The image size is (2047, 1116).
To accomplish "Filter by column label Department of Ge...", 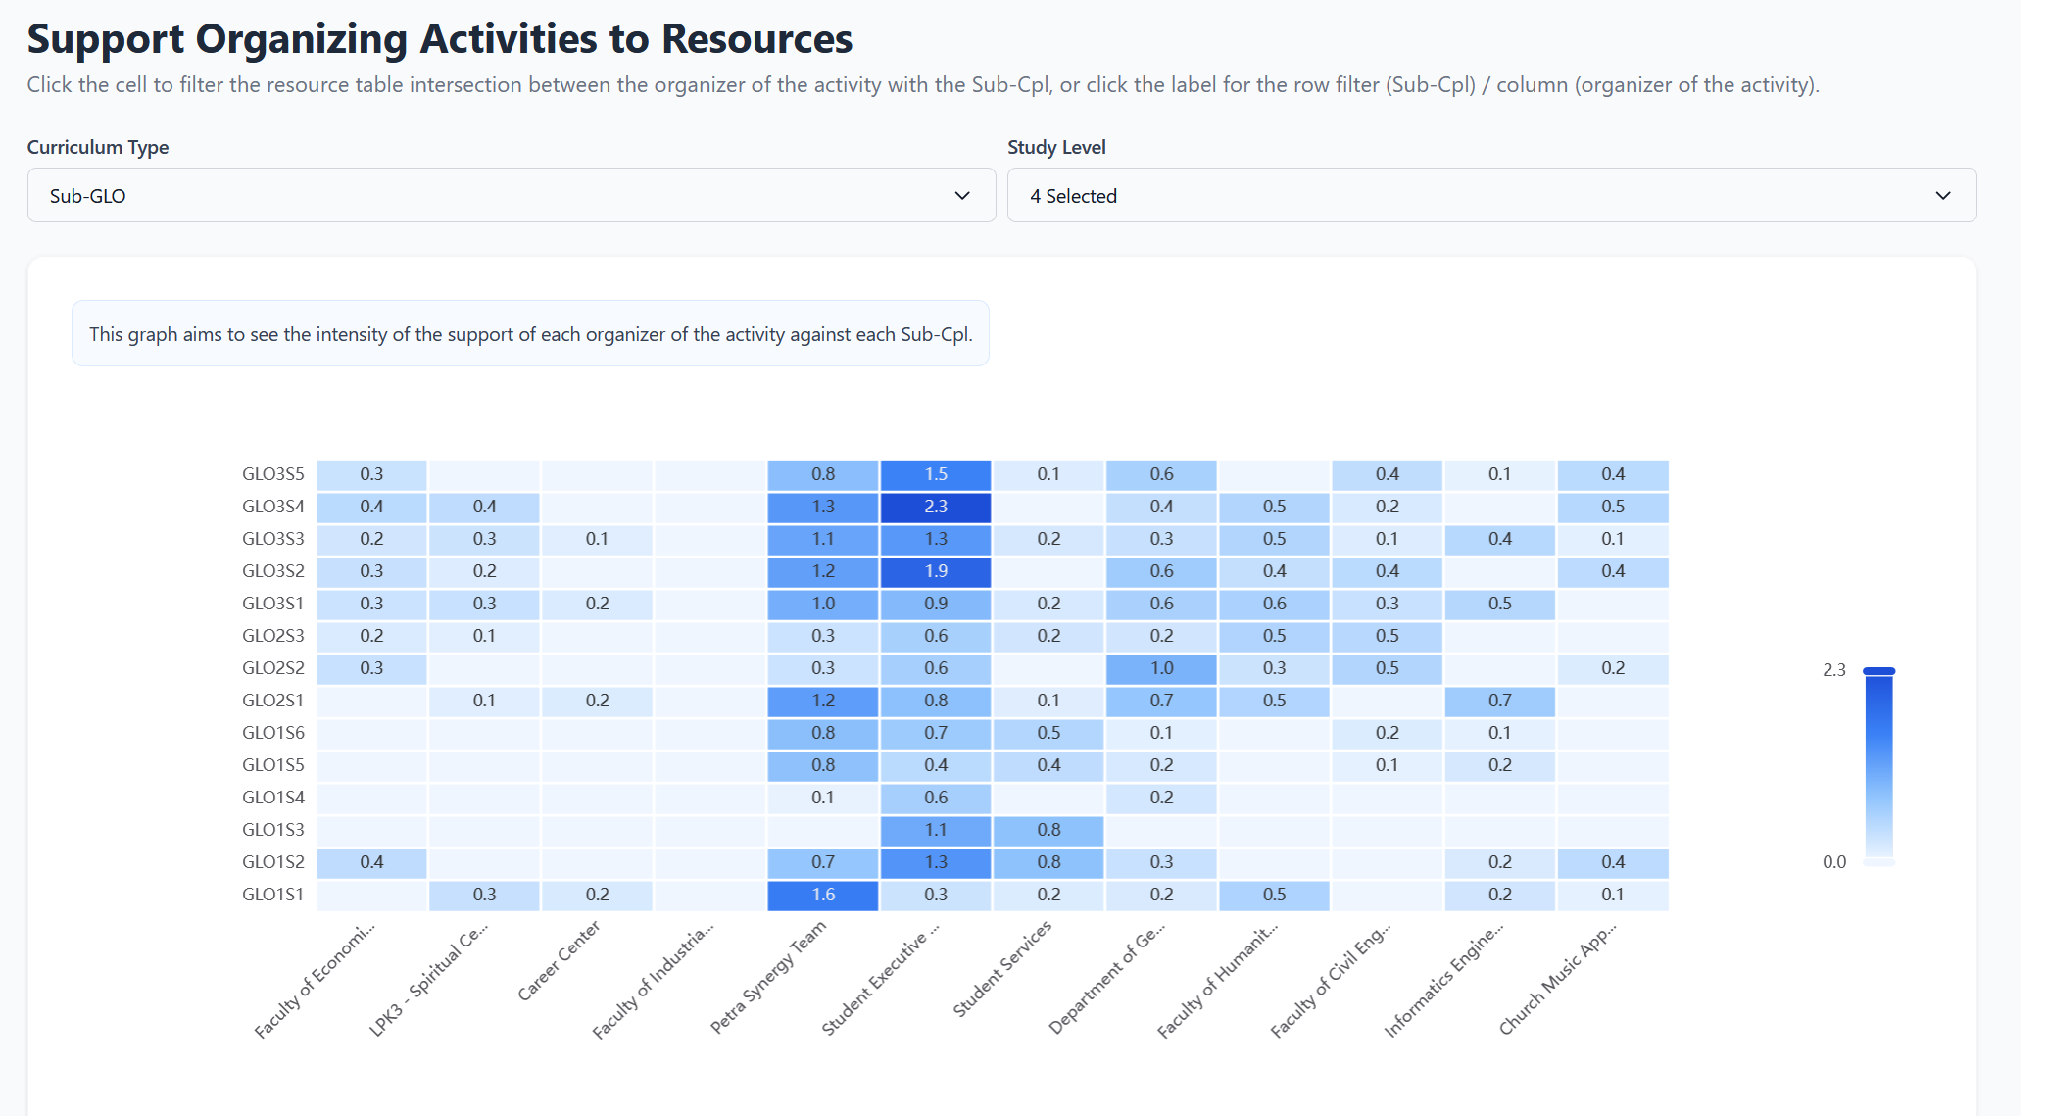I will click(1107, 978).
